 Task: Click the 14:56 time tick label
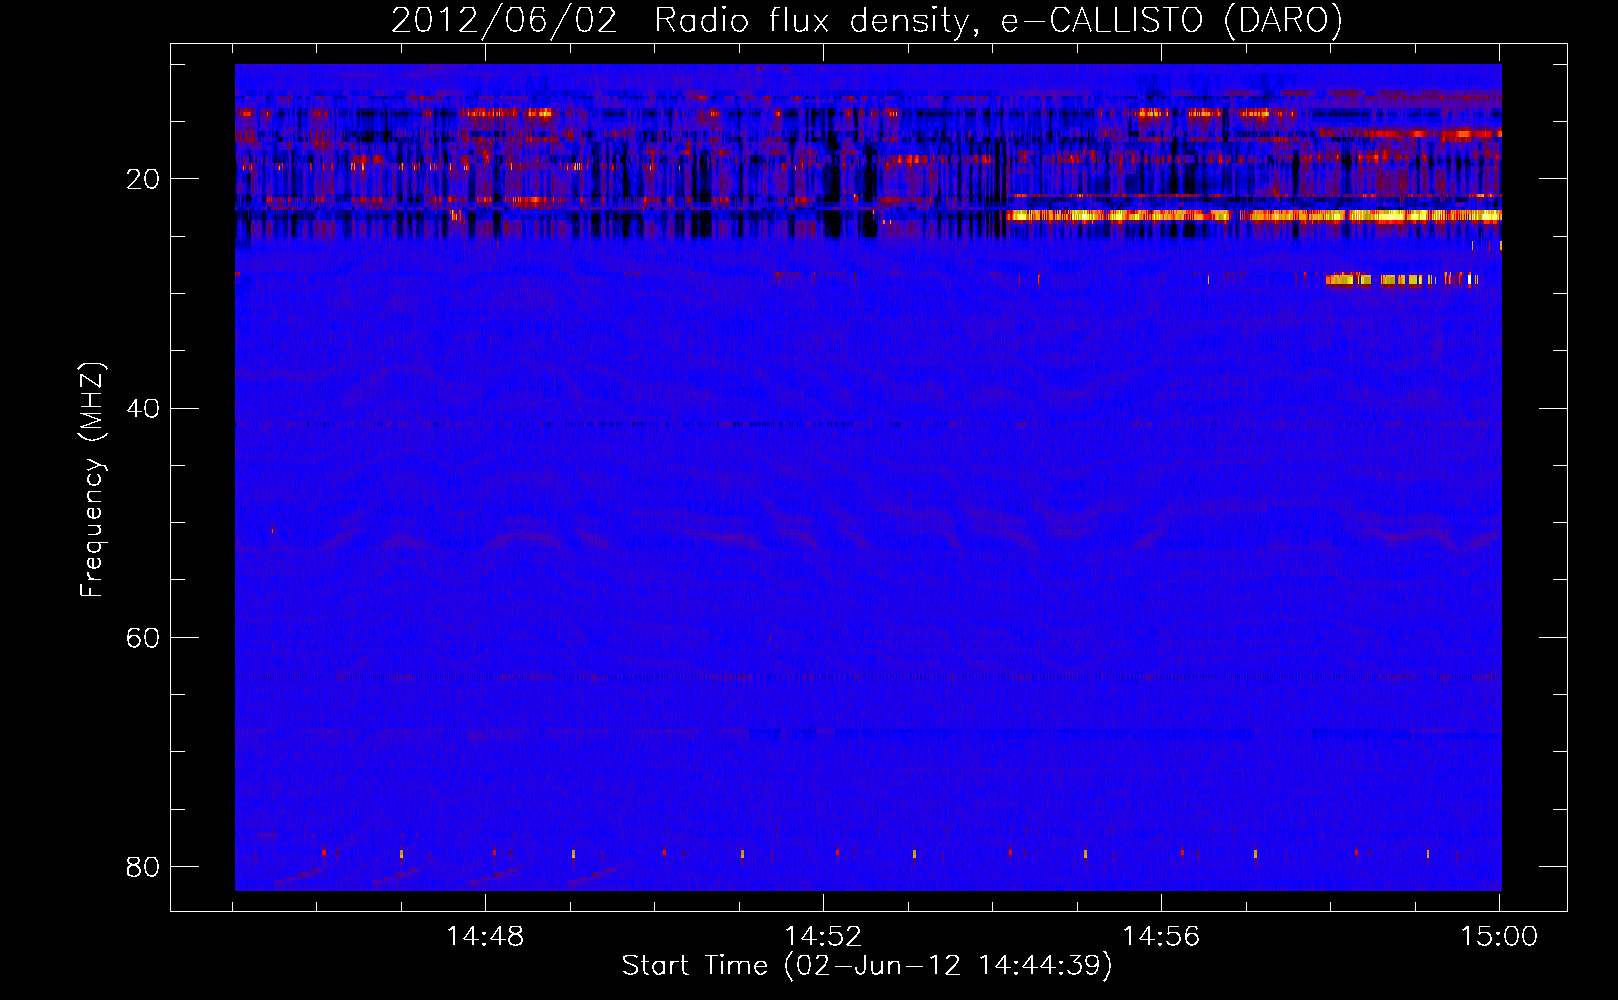(x=1161, y=937)
